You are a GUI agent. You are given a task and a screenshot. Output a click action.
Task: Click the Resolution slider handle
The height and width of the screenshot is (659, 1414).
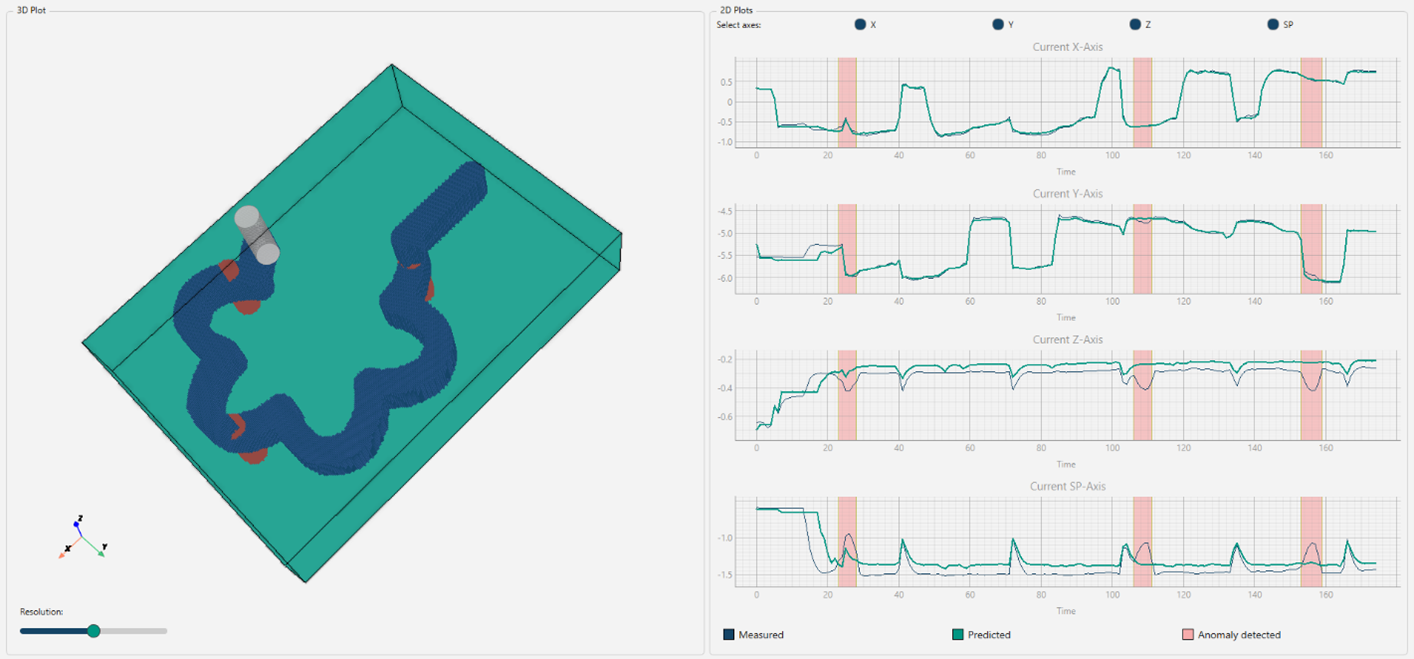point(94,631)
